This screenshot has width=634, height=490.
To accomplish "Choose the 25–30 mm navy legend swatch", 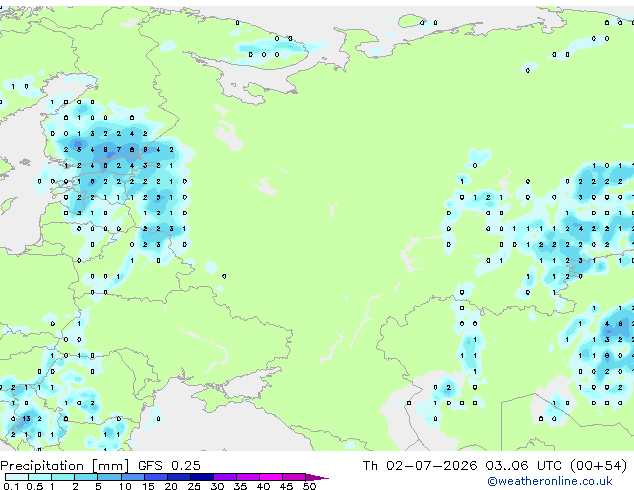I will click(202, 477).
